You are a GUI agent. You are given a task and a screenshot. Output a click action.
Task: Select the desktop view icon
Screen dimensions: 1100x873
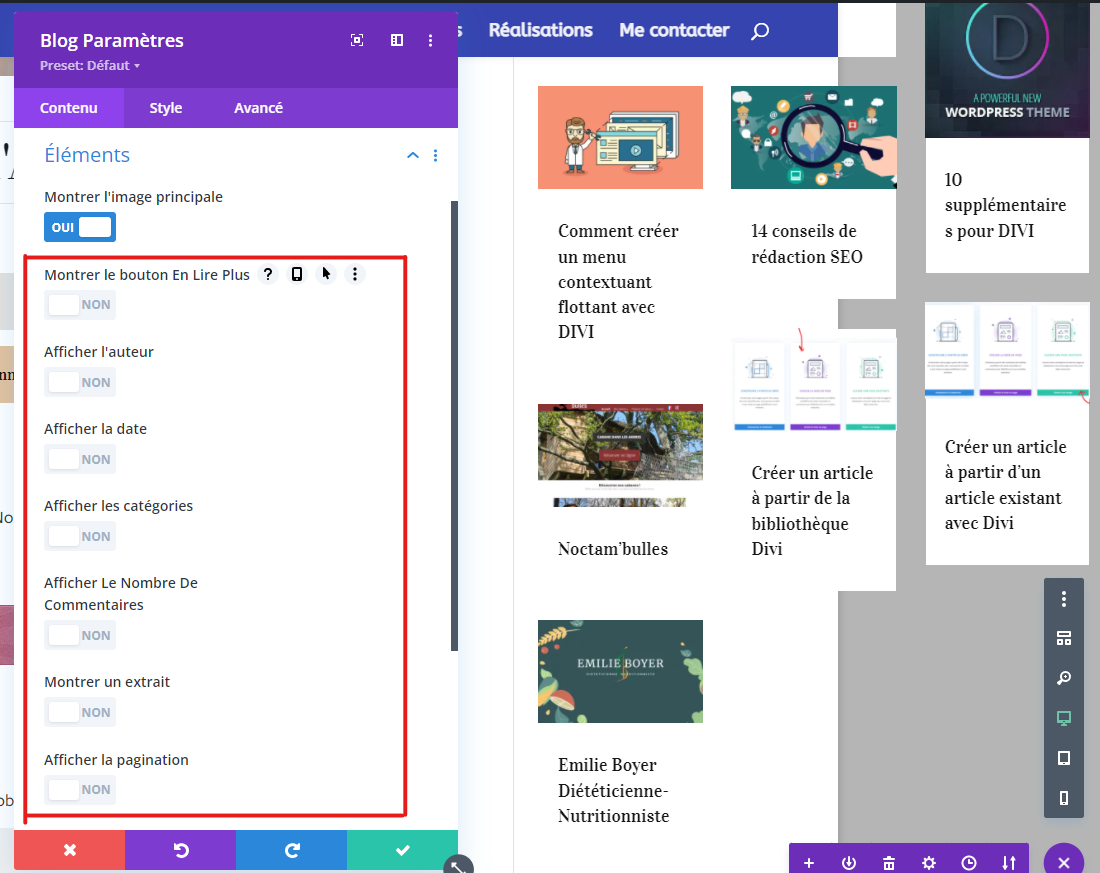click(x=1064, y=719)
